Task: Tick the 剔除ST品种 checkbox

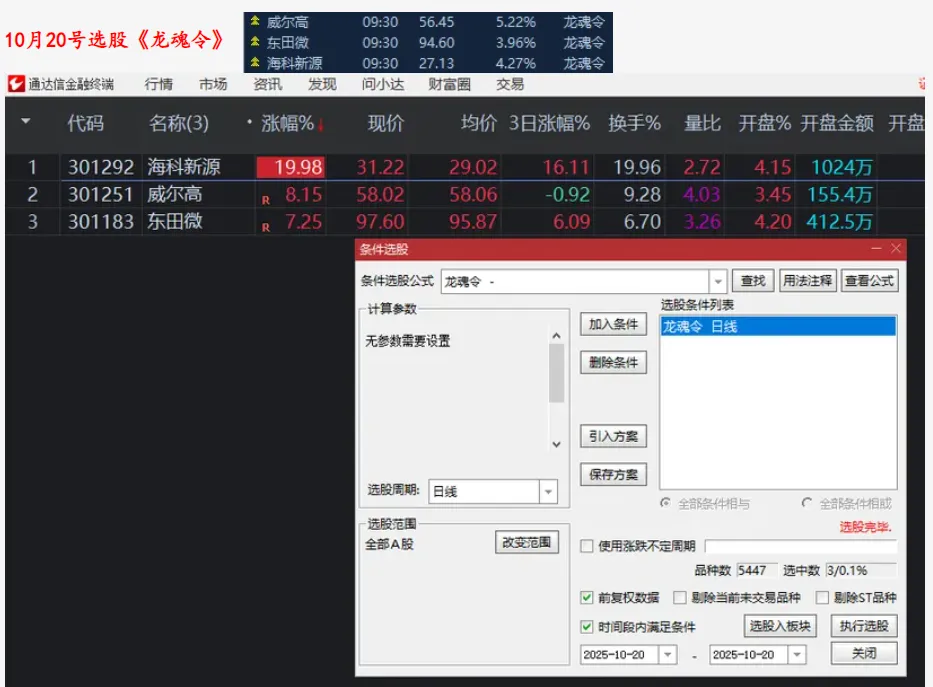Action: click(823, 598)
